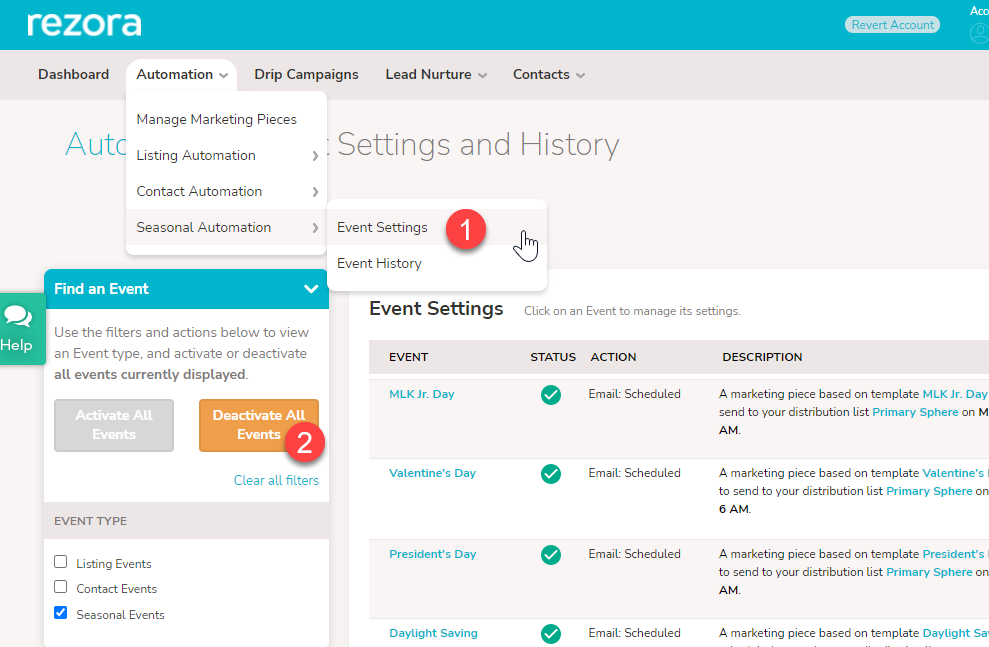Screen dimensions: 989x647
Task: Click Activate All Events button
Action: [114, 425]
